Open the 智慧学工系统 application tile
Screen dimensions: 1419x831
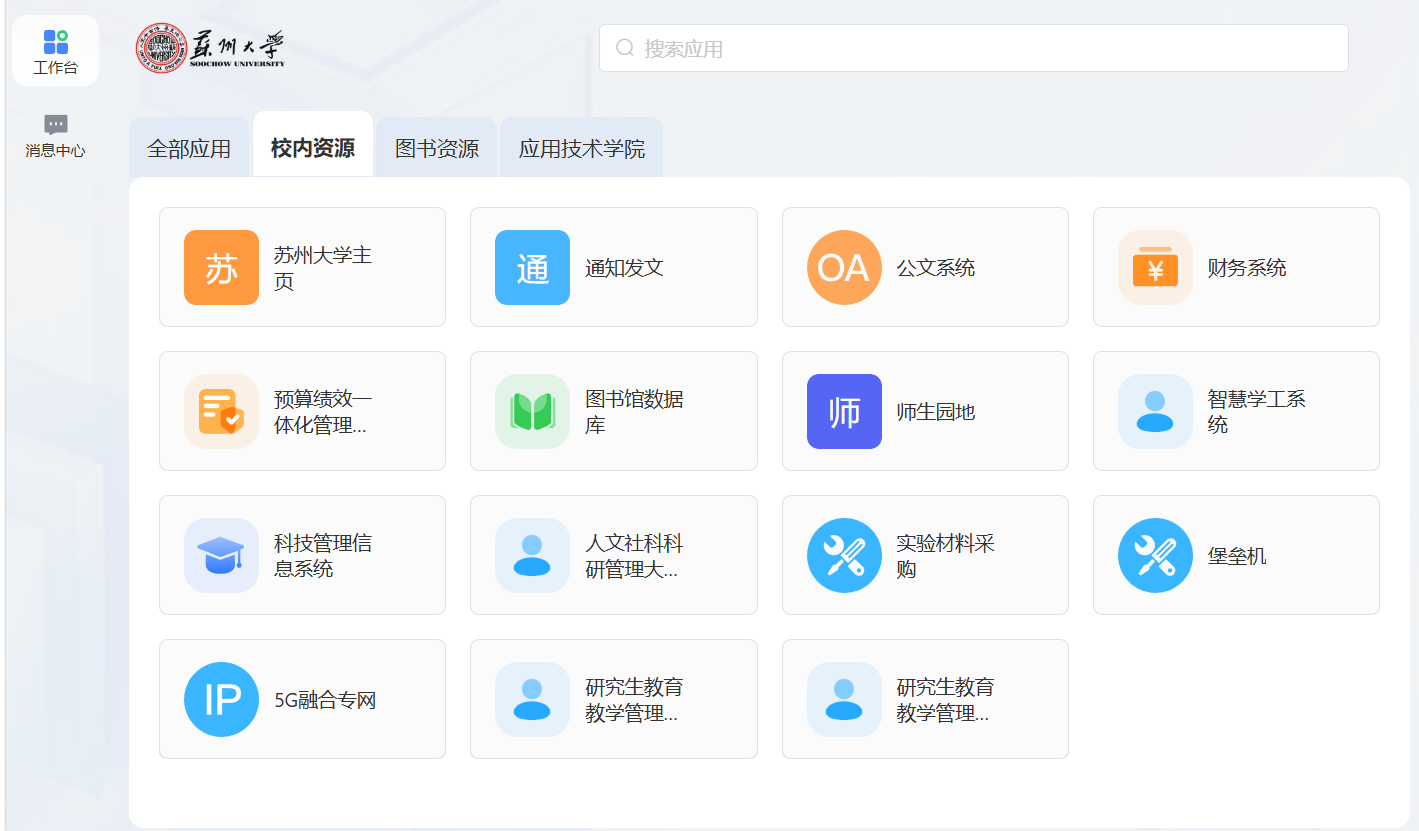[x=1236, y=411]
